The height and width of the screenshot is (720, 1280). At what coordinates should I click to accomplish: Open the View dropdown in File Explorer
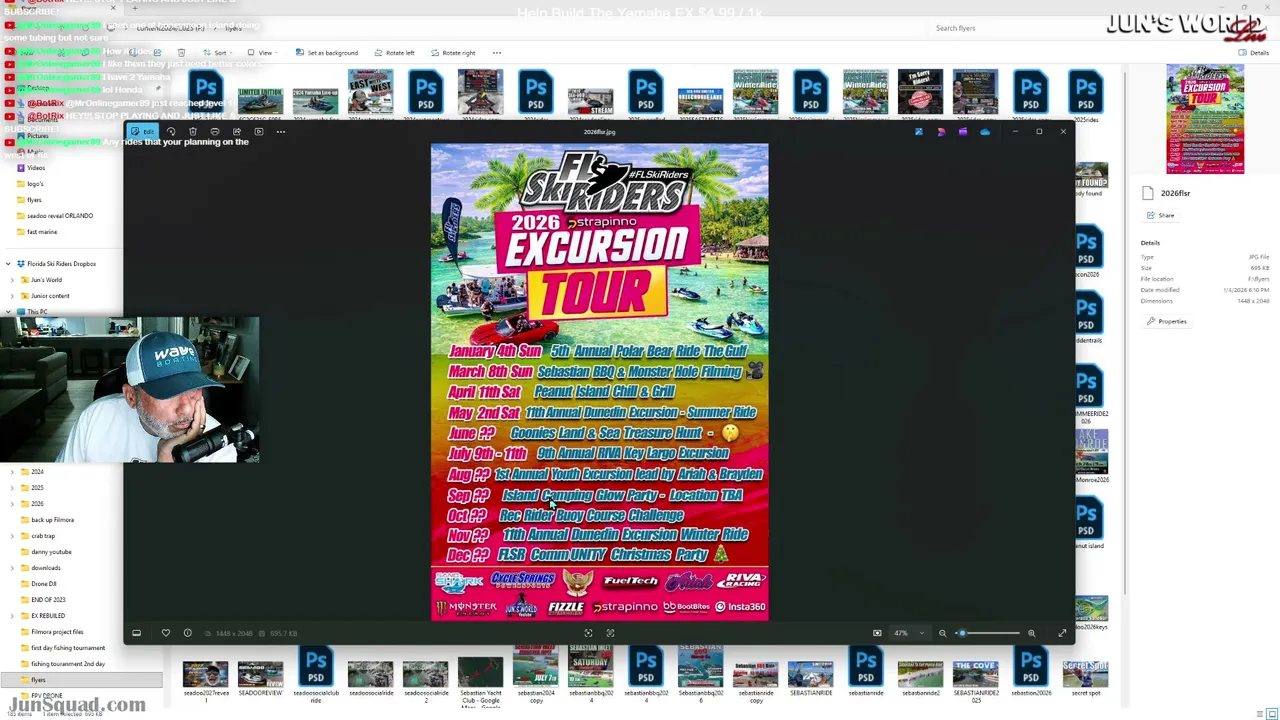click(262, 53)
